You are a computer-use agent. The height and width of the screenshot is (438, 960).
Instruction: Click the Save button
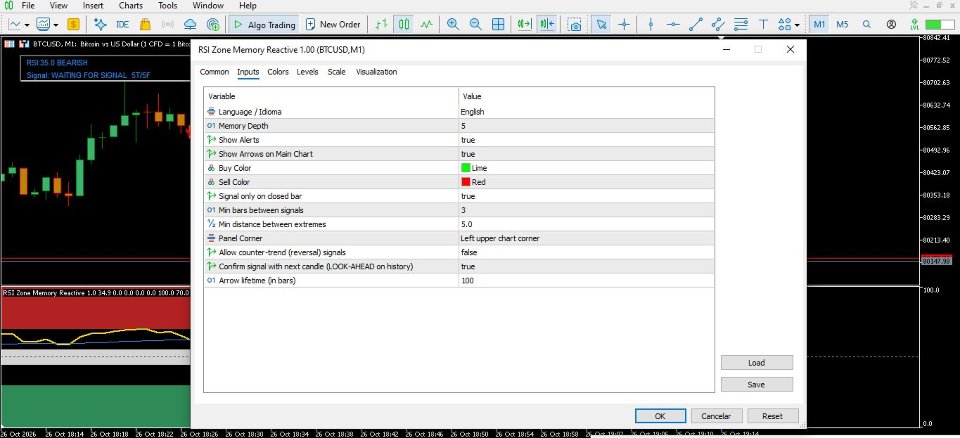(757, 385)
